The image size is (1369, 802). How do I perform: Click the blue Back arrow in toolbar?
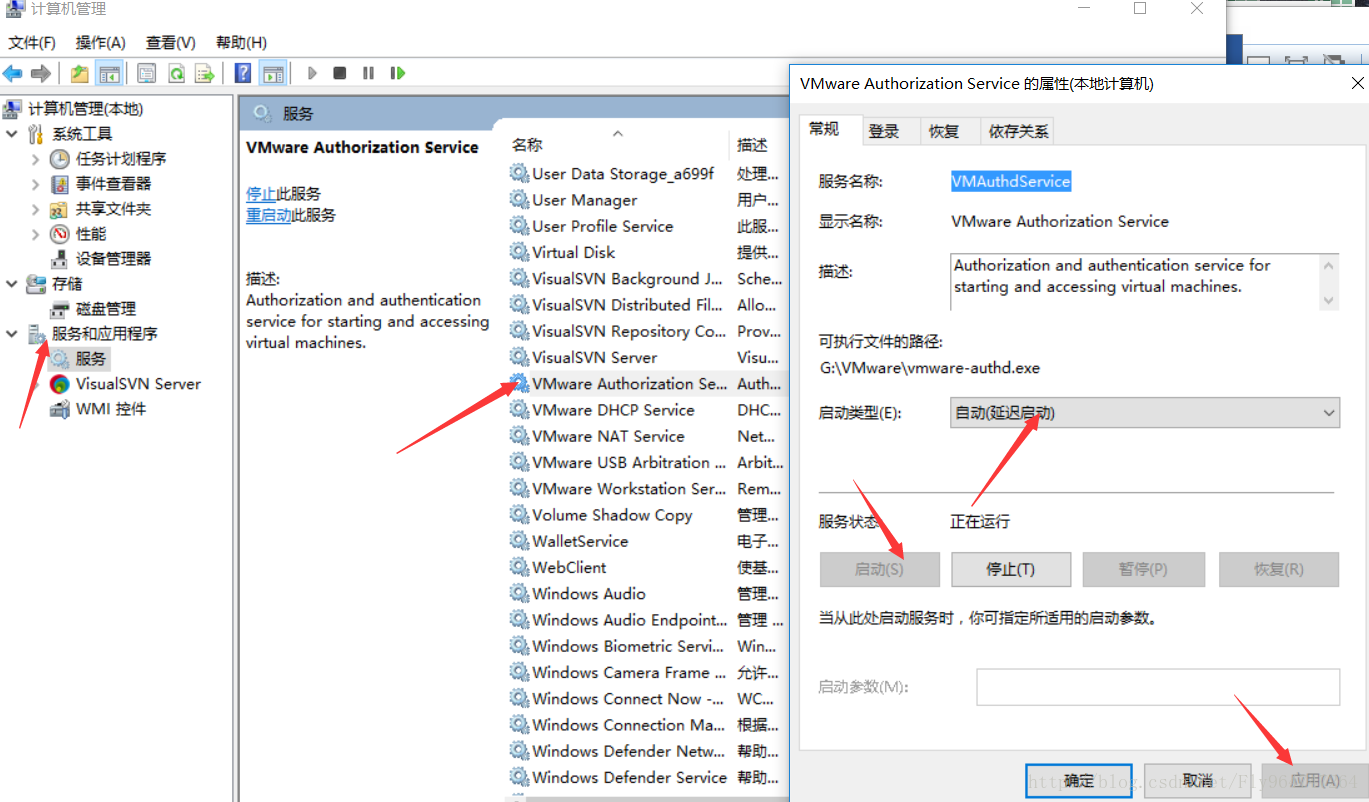point(13,73)
